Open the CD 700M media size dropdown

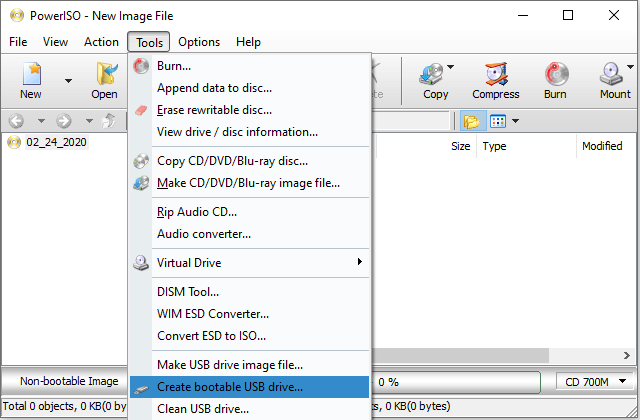(x=596, y=382)
